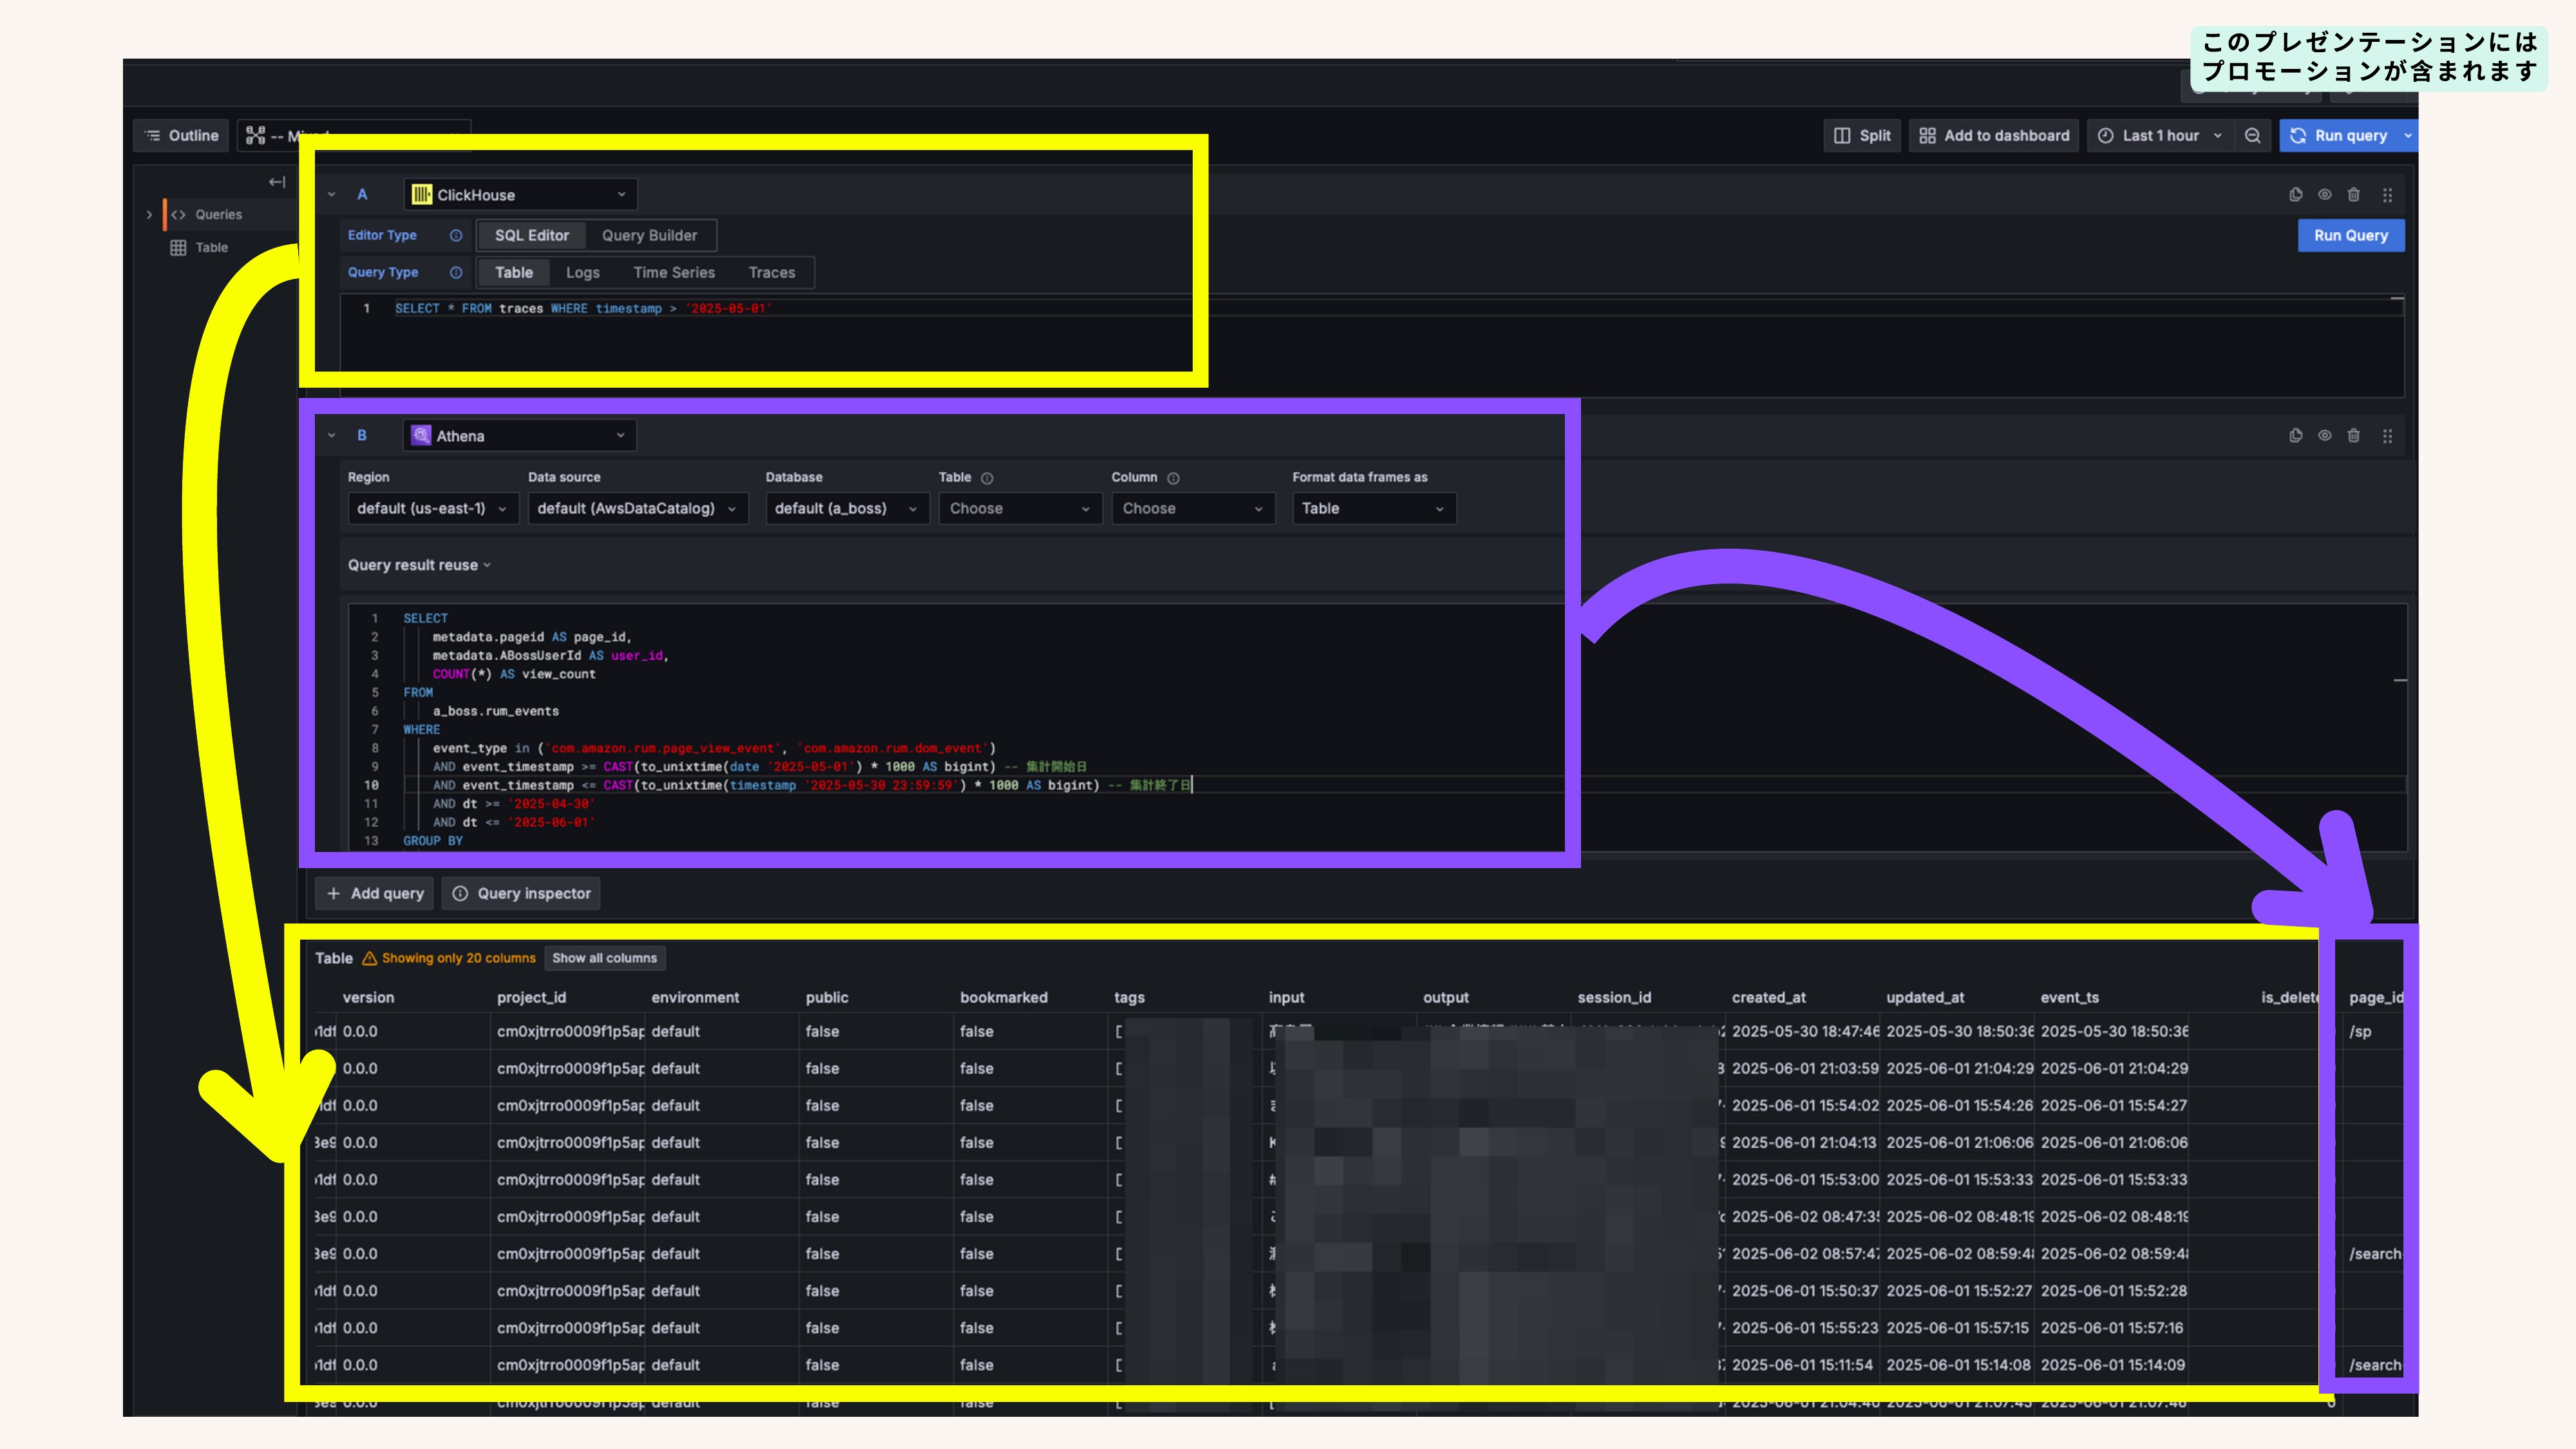
Task: Click Add to dashboard
Action: click(x=1994, y=136)
